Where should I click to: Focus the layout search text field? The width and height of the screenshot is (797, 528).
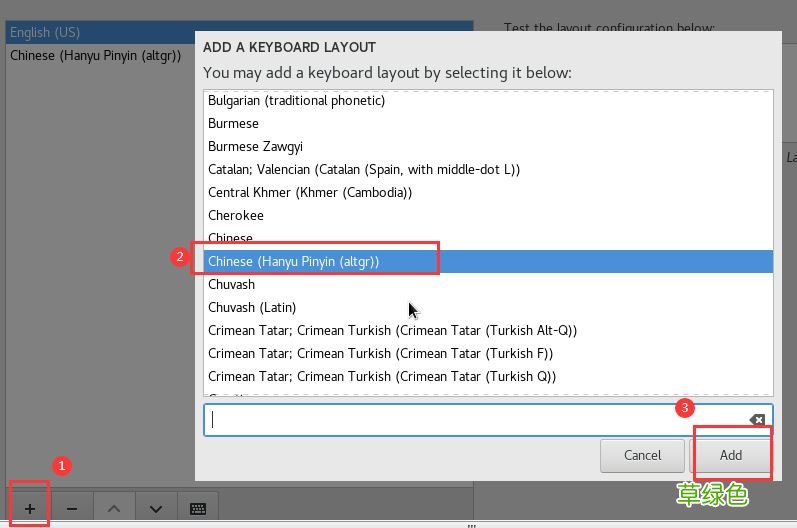click(x=470, y=420)
